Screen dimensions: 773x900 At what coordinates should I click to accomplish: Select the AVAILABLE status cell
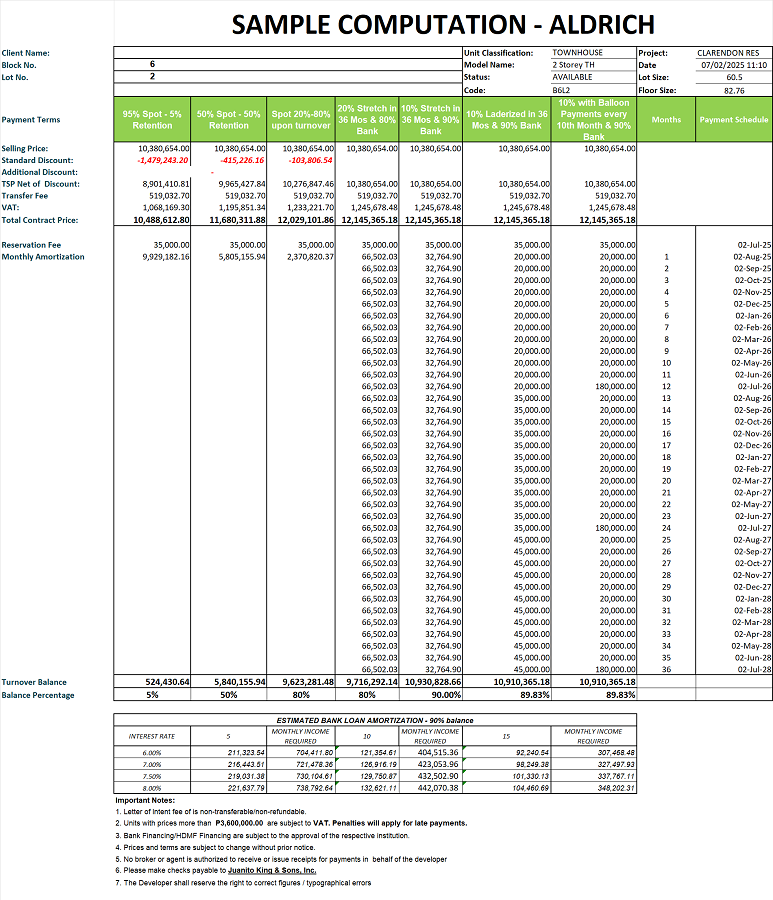572,76
